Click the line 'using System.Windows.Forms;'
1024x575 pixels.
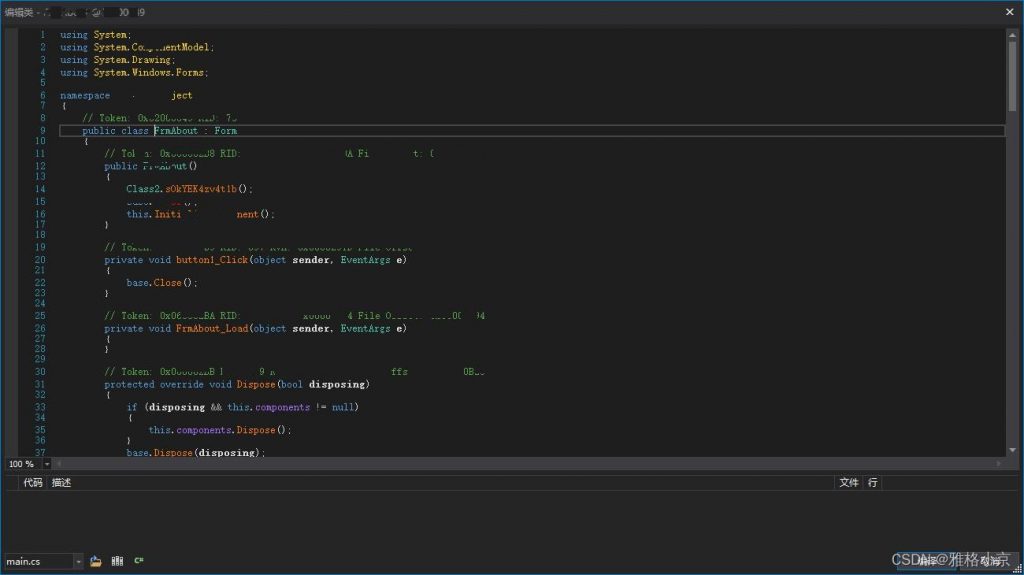point(135,73)
